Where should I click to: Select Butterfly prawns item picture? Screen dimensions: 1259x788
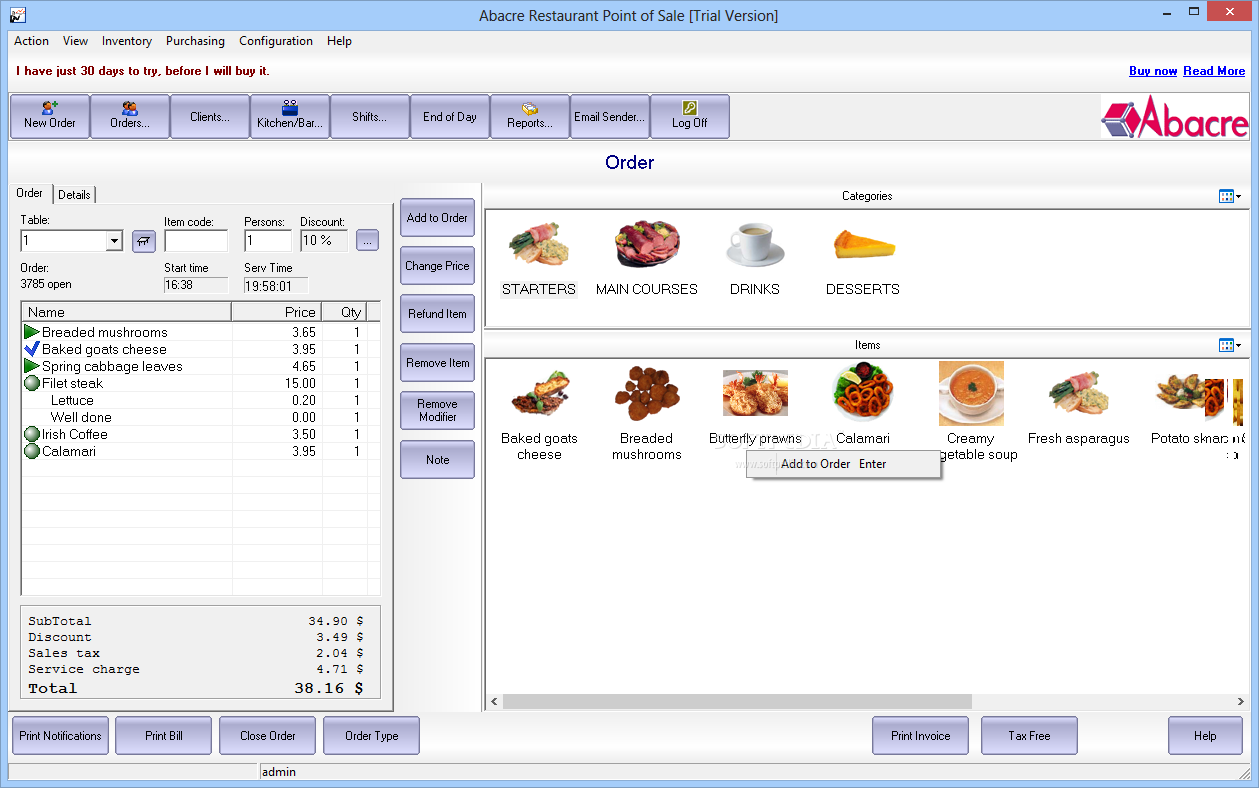coord(755,393)
